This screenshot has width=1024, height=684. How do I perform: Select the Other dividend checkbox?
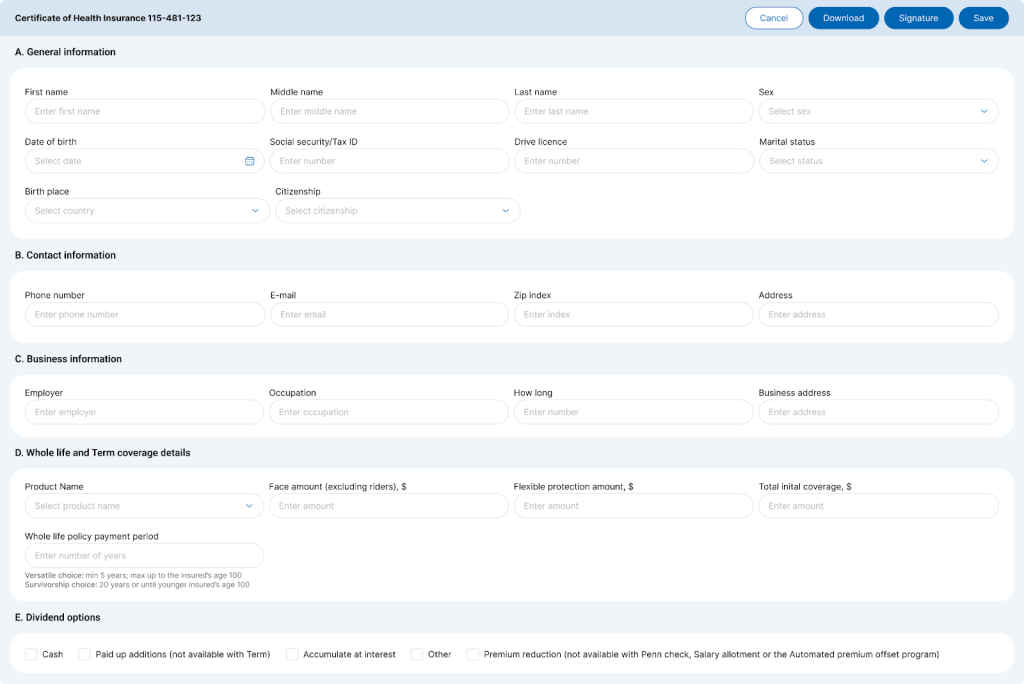pos(417,654)
